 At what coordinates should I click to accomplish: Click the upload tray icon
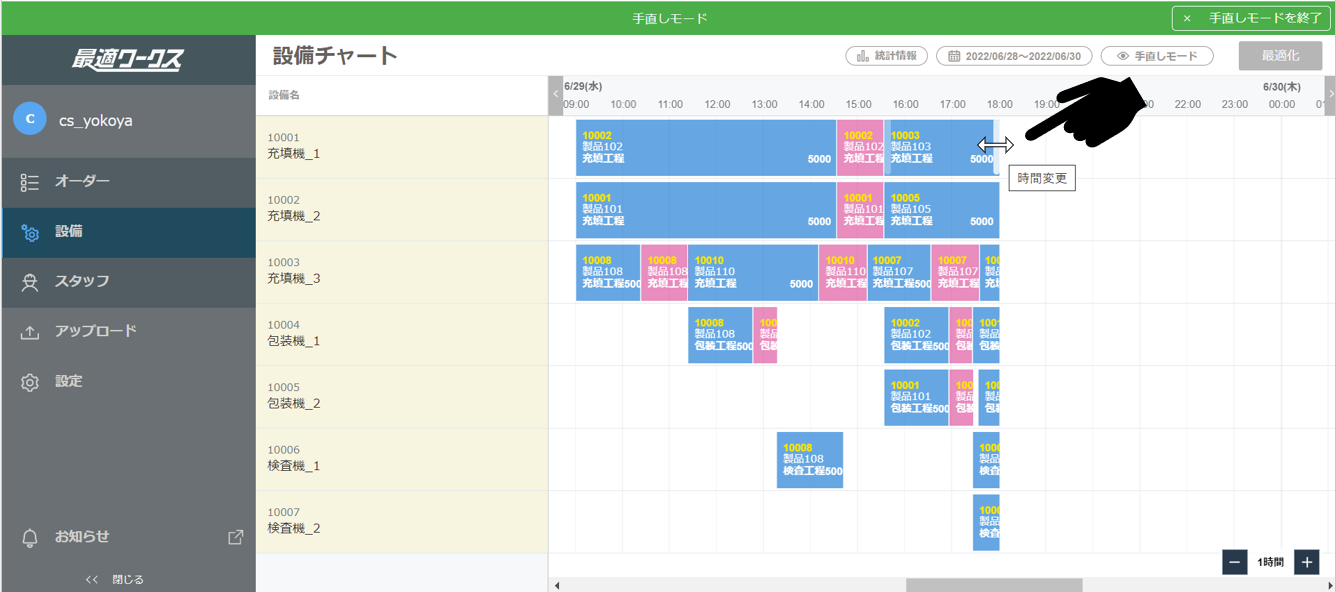[30, 333]
